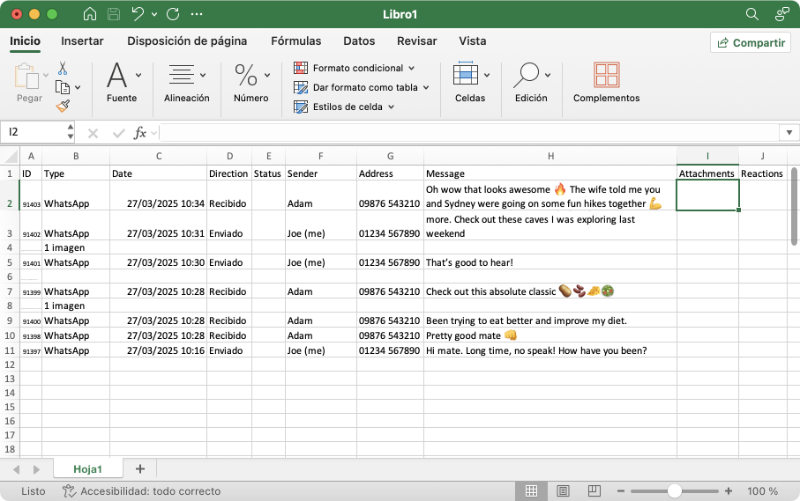Viewport: 800px width, 501px height.
Task: Select column C header
Action: click(x=158, y=156)
